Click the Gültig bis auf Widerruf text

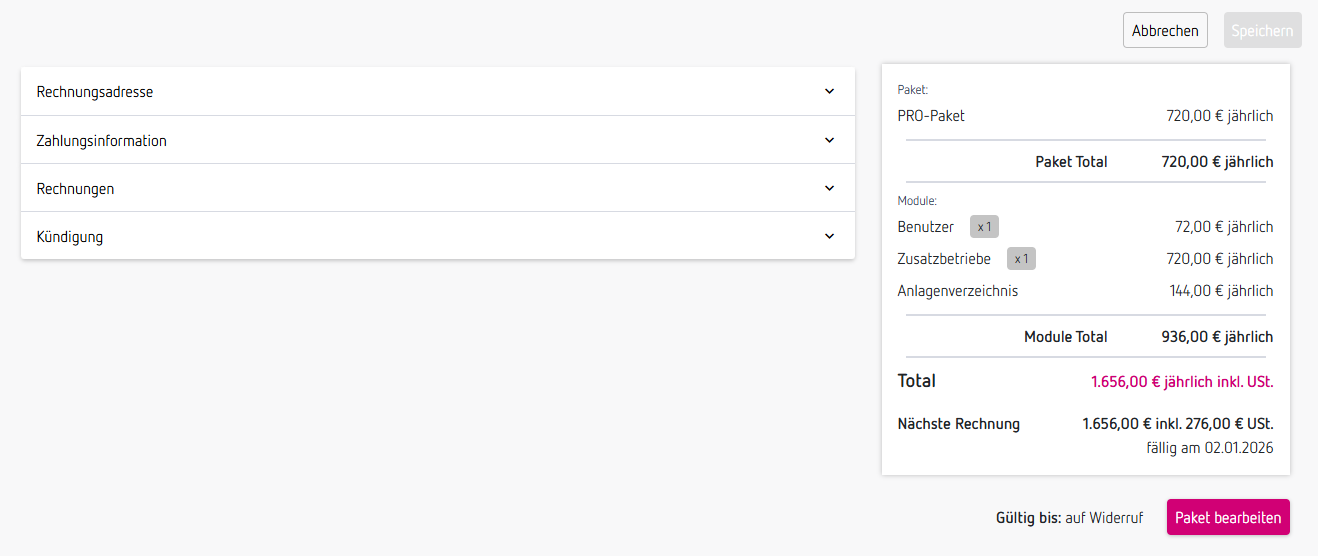(1069, 518)
